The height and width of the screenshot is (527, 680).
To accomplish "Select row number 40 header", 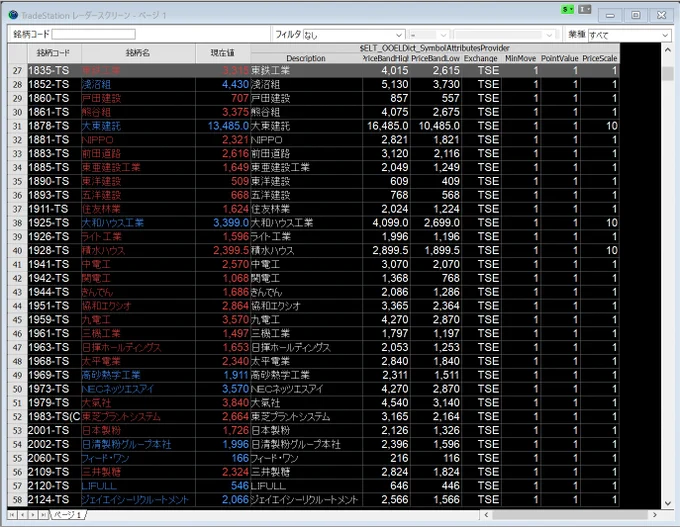I will click(x=17, y=250).
